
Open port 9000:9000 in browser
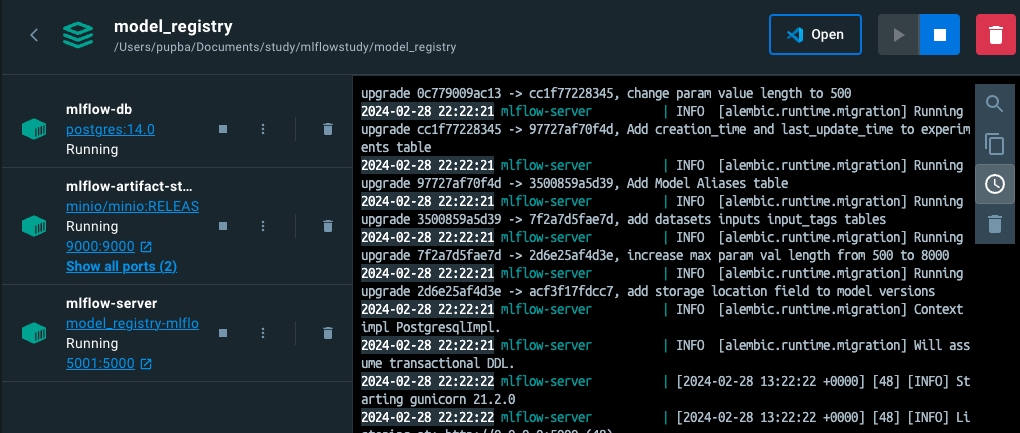tap(100, 246)
